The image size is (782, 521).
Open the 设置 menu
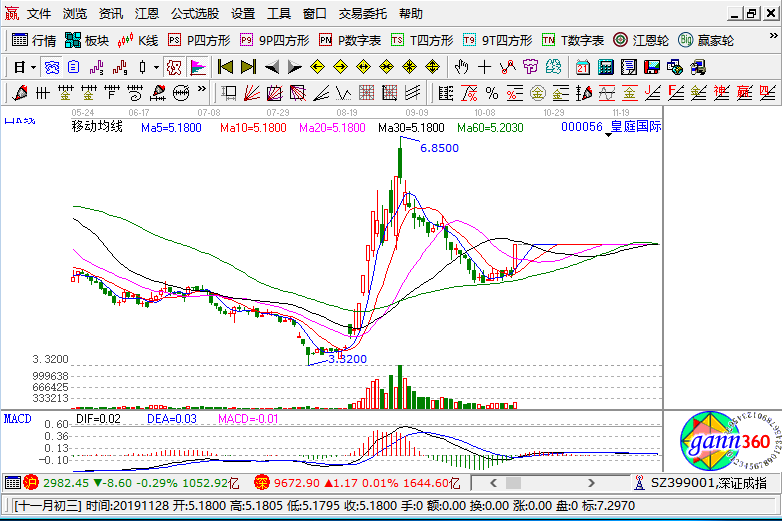(x=243, y=14)
